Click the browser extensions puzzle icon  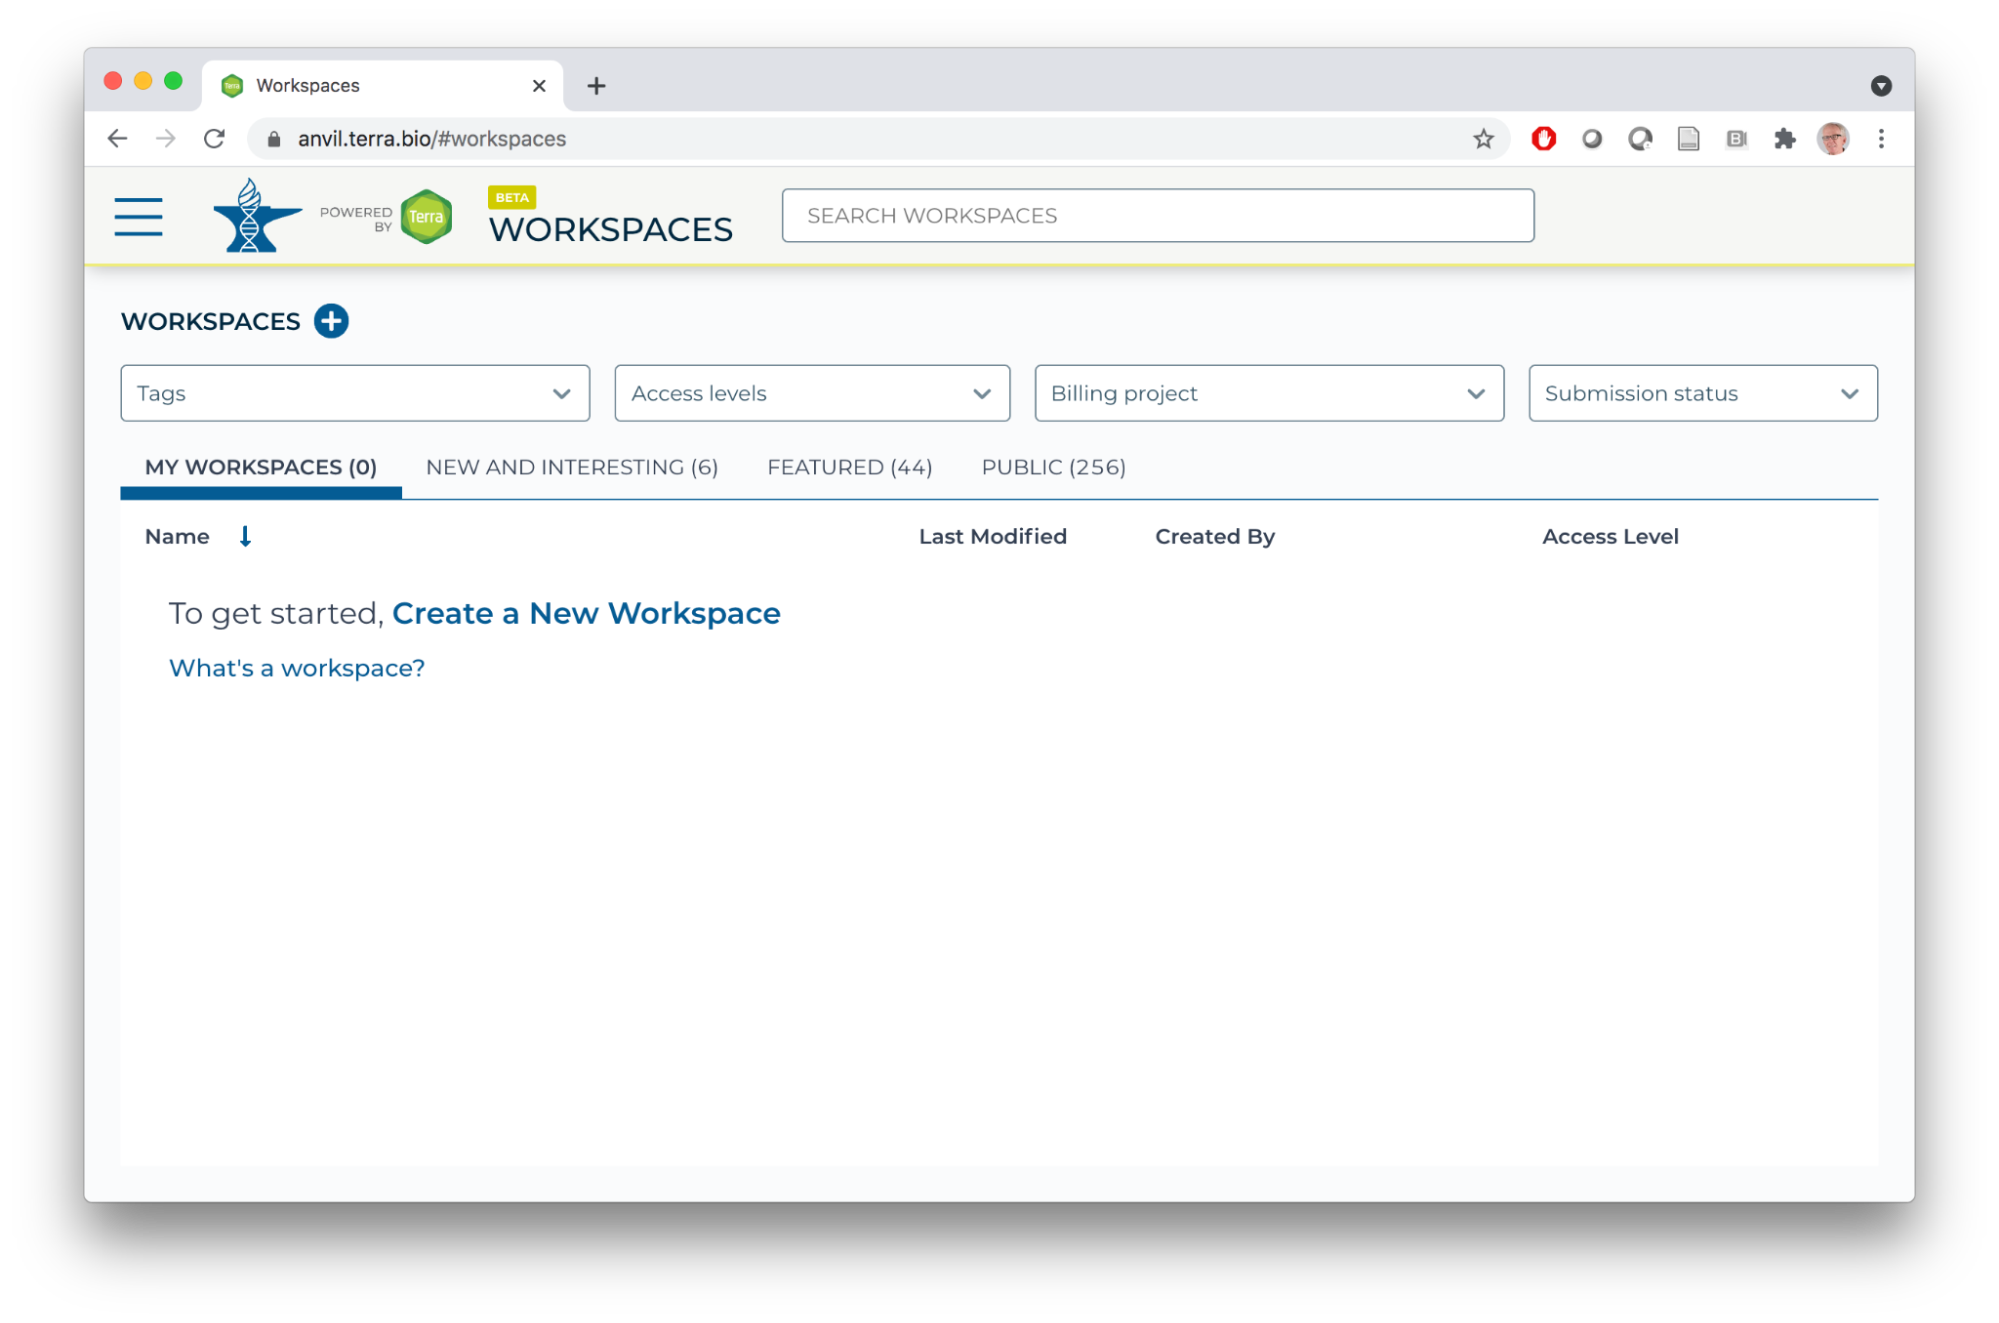coord(1783,139)
